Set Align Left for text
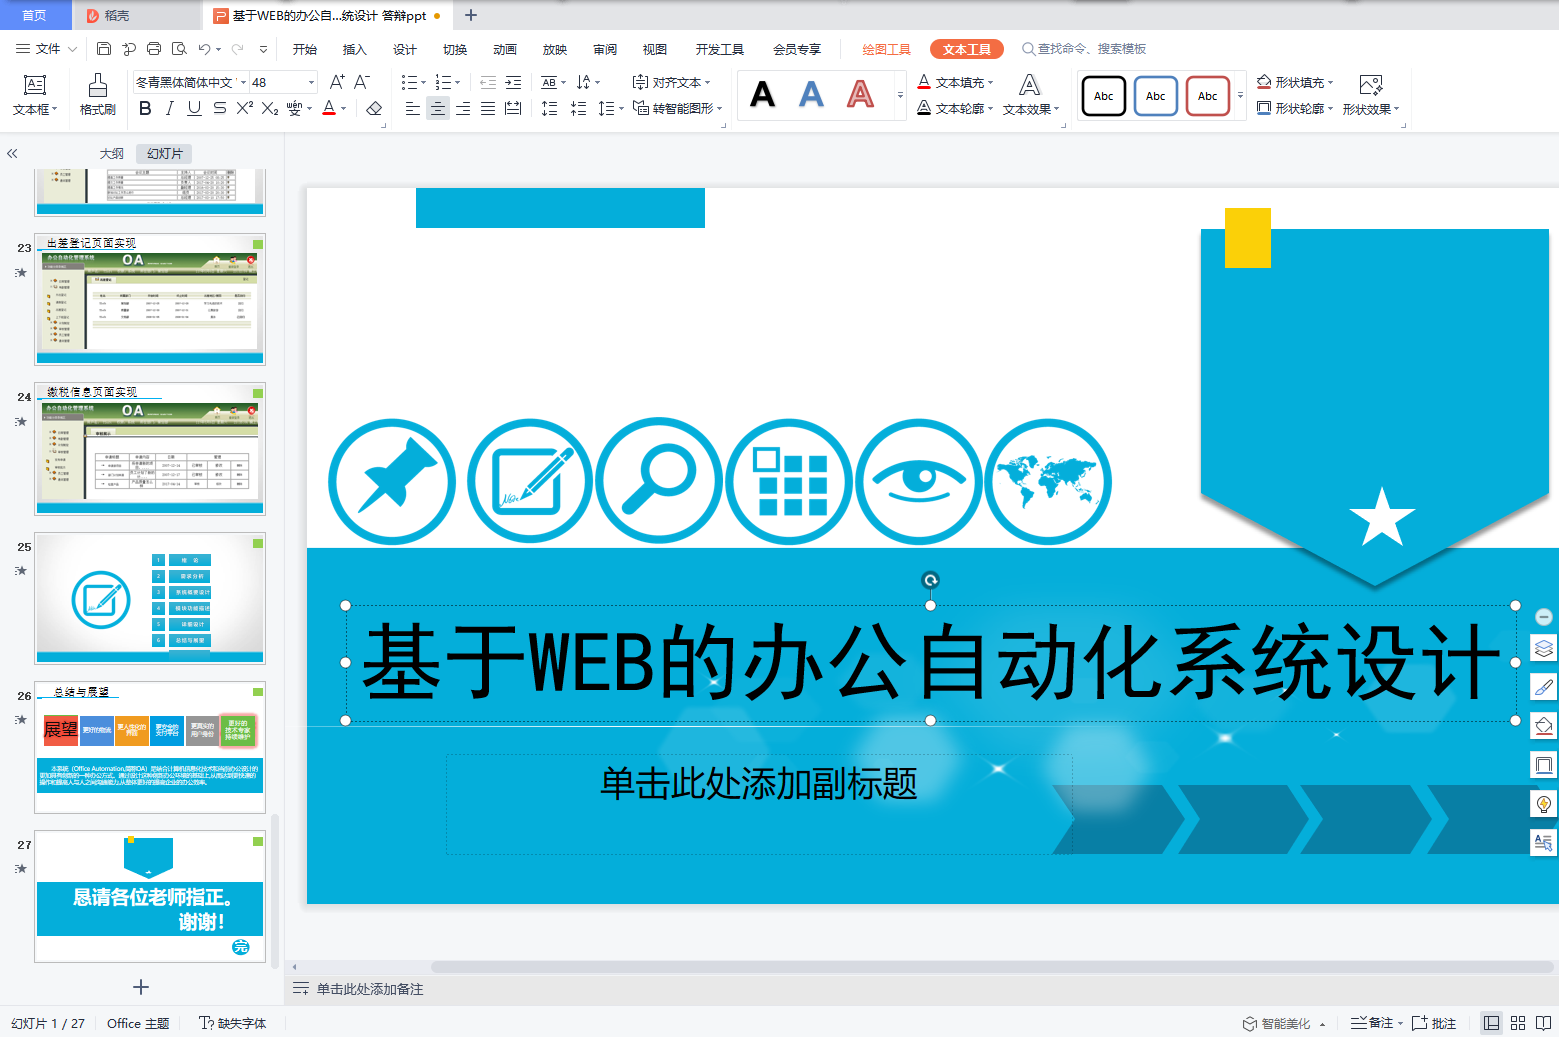 pyautogui.click(x=413, y=108)
